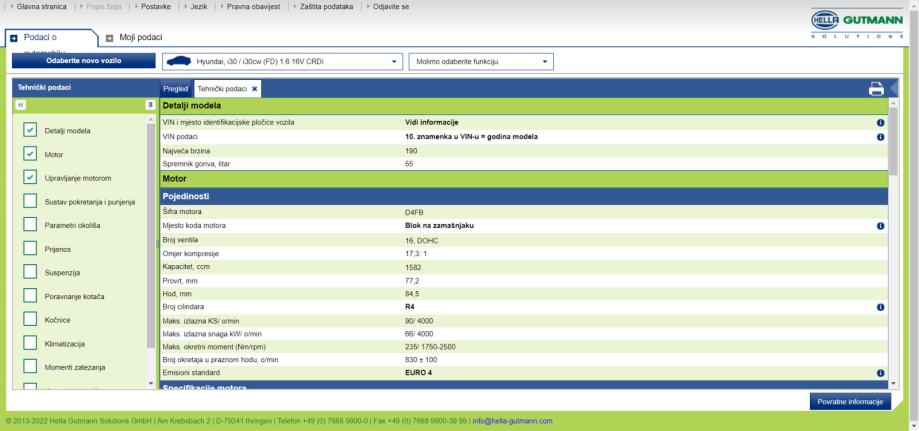Click Maks. okretni moment value 235/ 1750-2500
Screen dimensions: 919x431
pyautogui.click(x=430, y=347)
